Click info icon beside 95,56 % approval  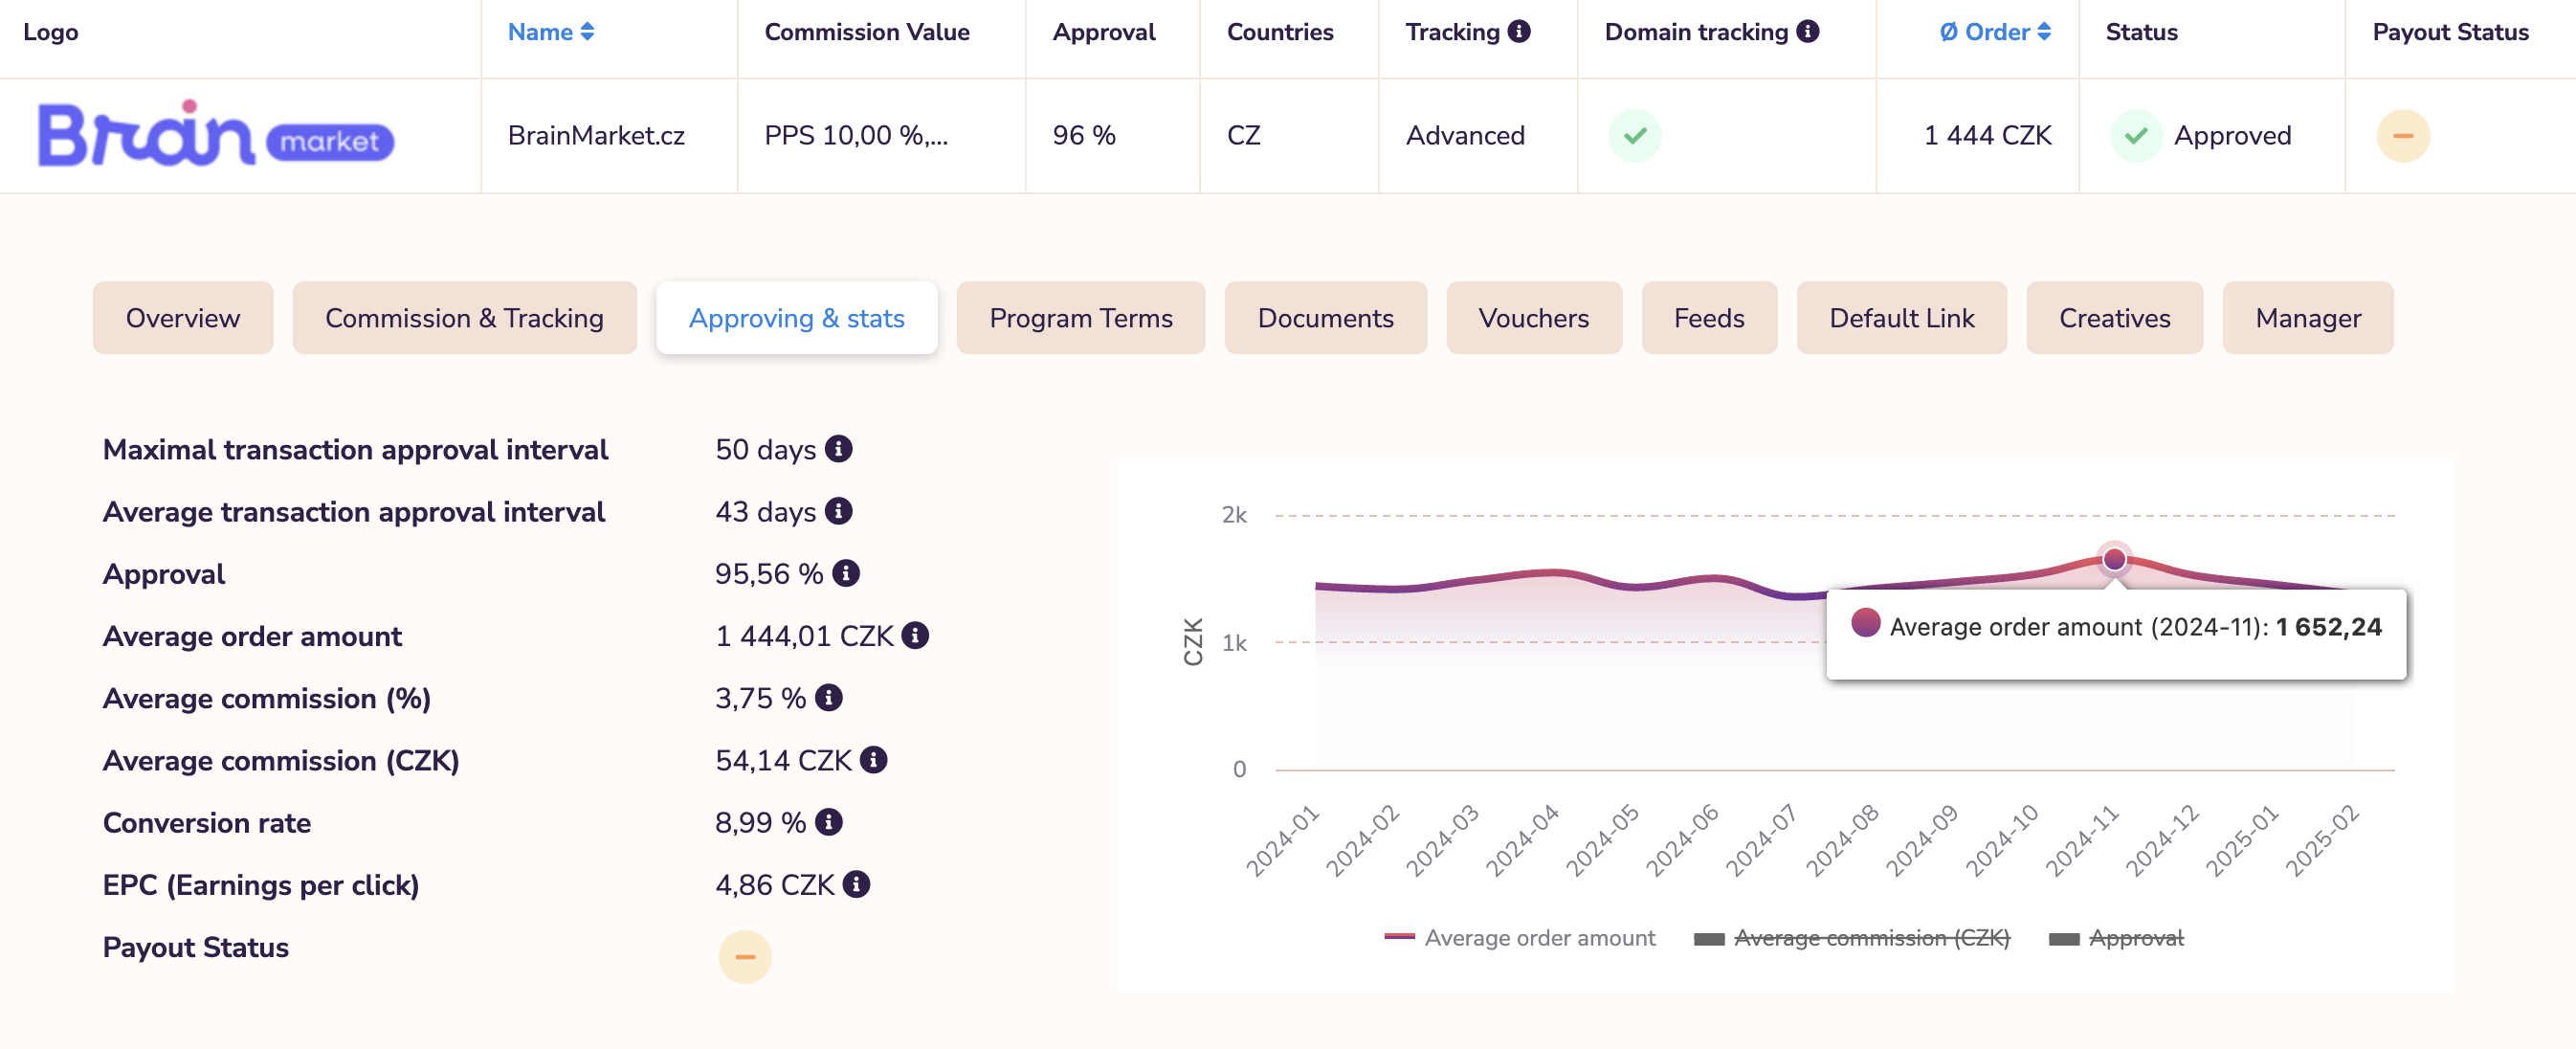point(846,573)
